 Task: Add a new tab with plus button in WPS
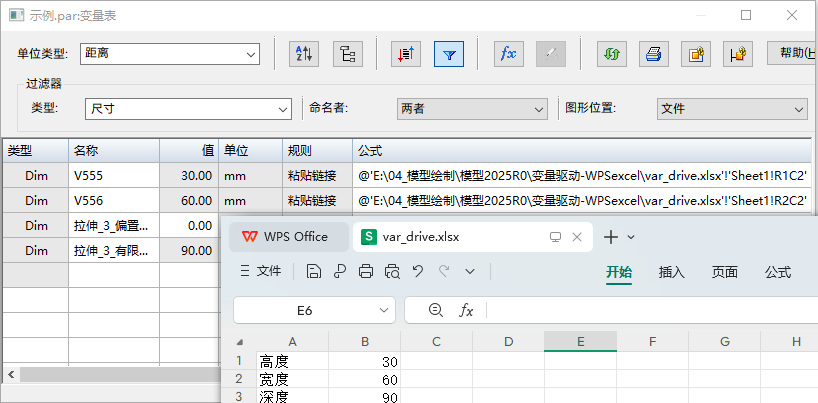(x=611, y=237)
